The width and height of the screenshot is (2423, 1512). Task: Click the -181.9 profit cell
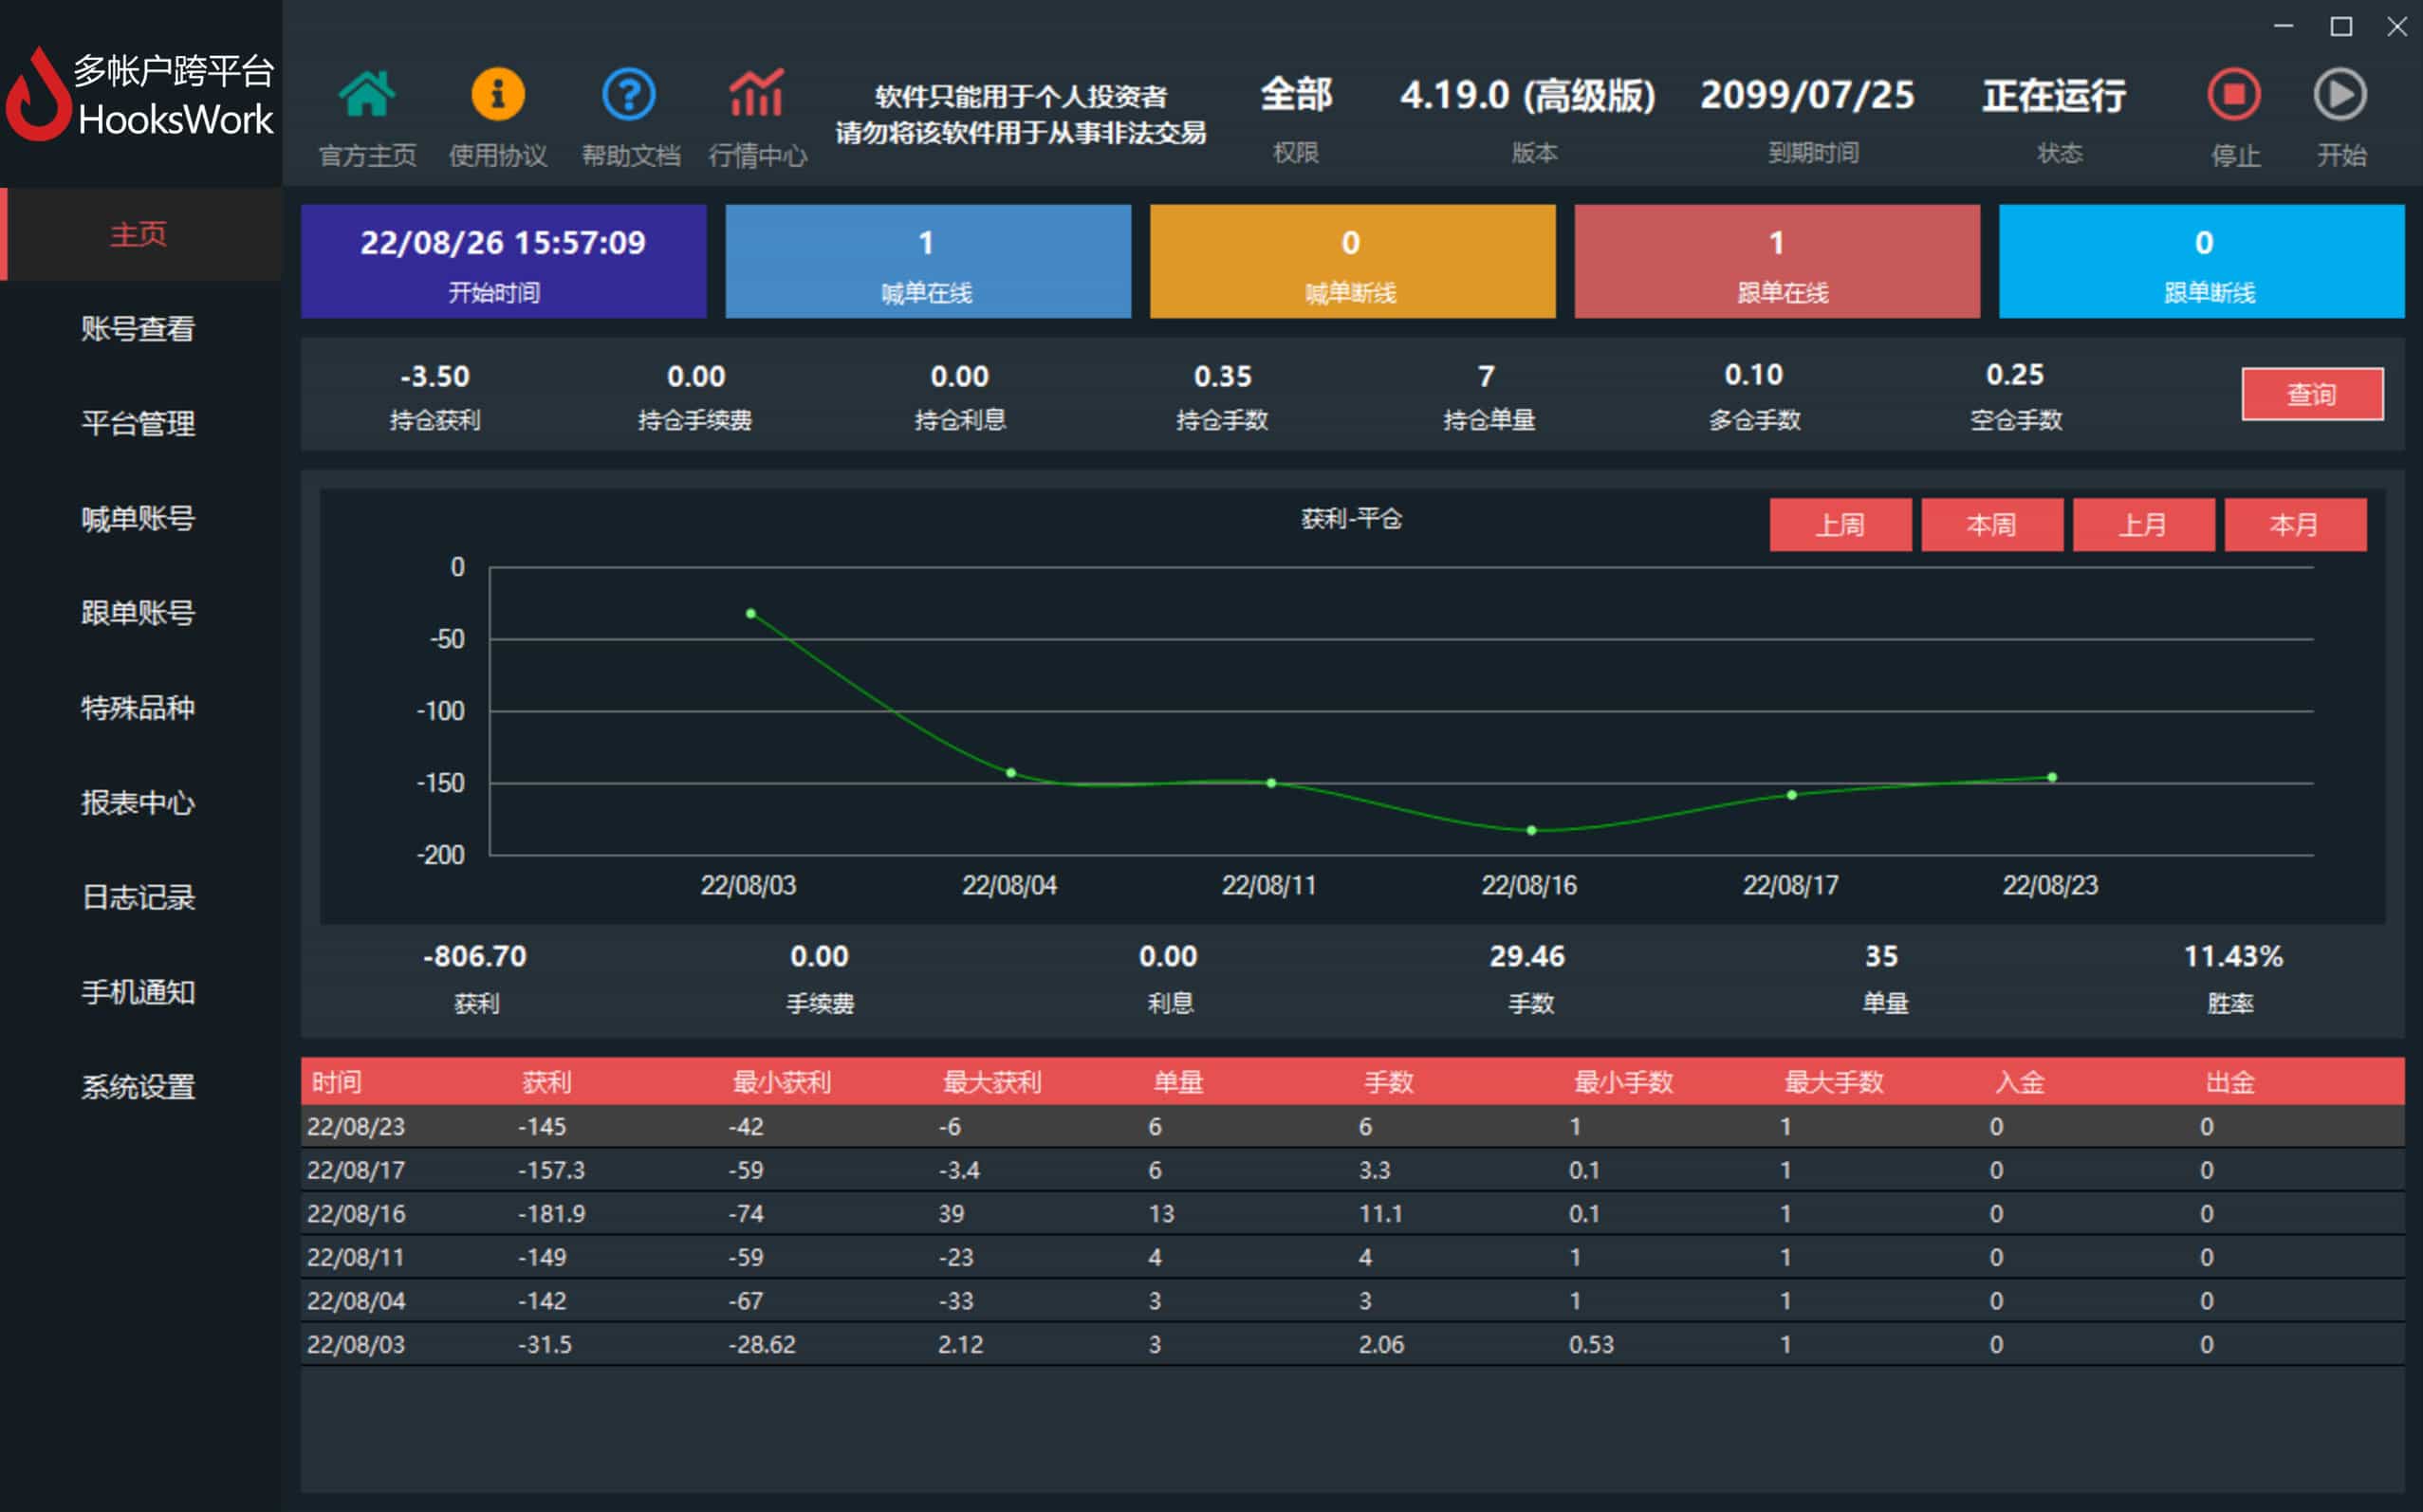pyautogui.click(x=551, y=1213)
